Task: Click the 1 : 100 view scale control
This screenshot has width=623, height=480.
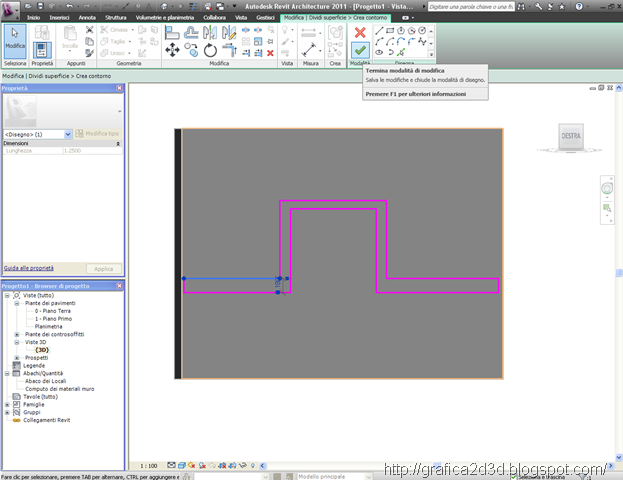Action: click(x=148, y=465)
